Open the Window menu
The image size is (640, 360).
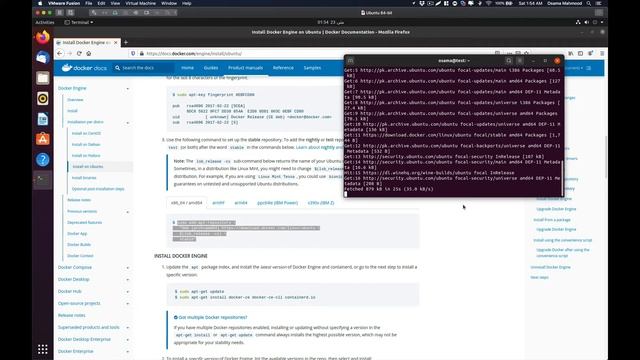pos(169,3)
